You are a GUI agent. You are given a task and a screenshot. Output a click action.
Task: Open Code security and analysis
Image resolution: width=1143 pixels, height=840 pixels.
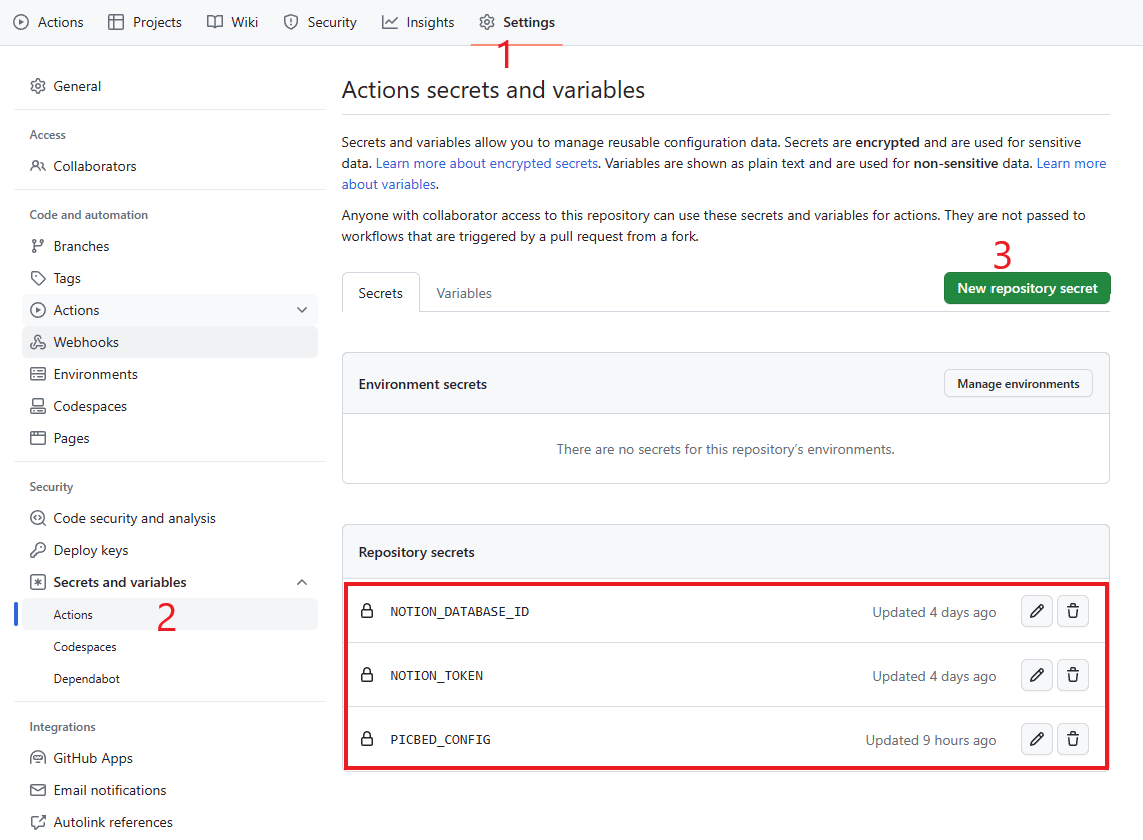[170, 518]
